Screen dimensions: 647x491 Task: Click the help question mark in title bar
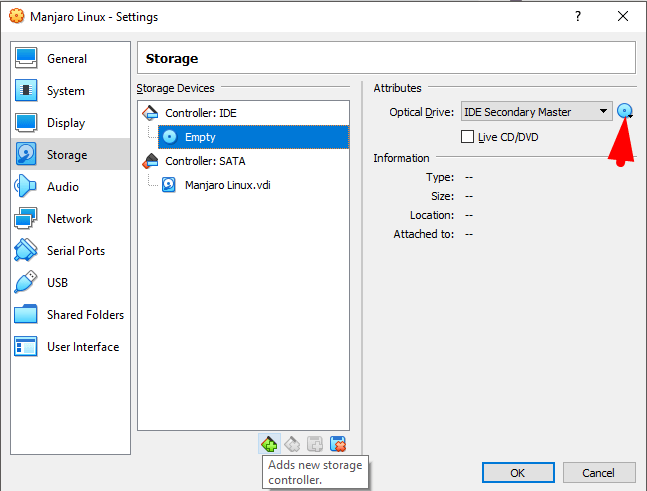tap(577, 17)
